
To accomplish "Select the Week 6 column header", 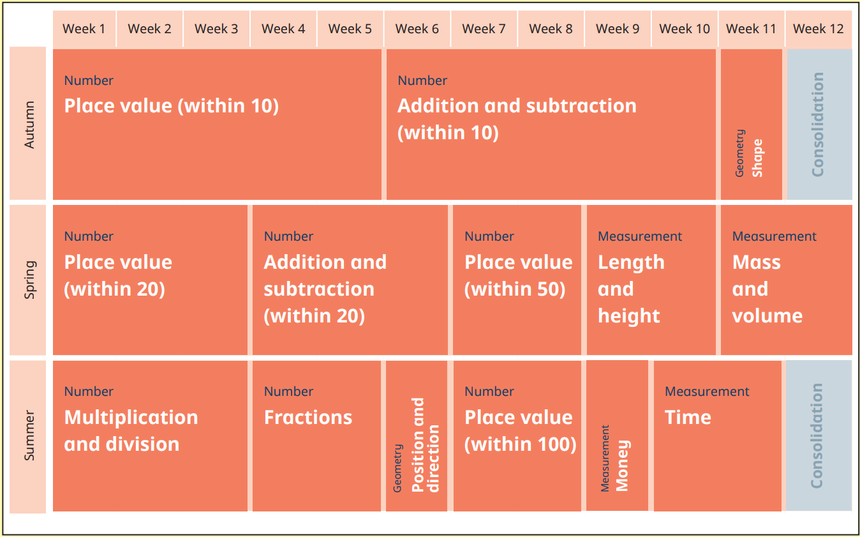I will [417, 29].
